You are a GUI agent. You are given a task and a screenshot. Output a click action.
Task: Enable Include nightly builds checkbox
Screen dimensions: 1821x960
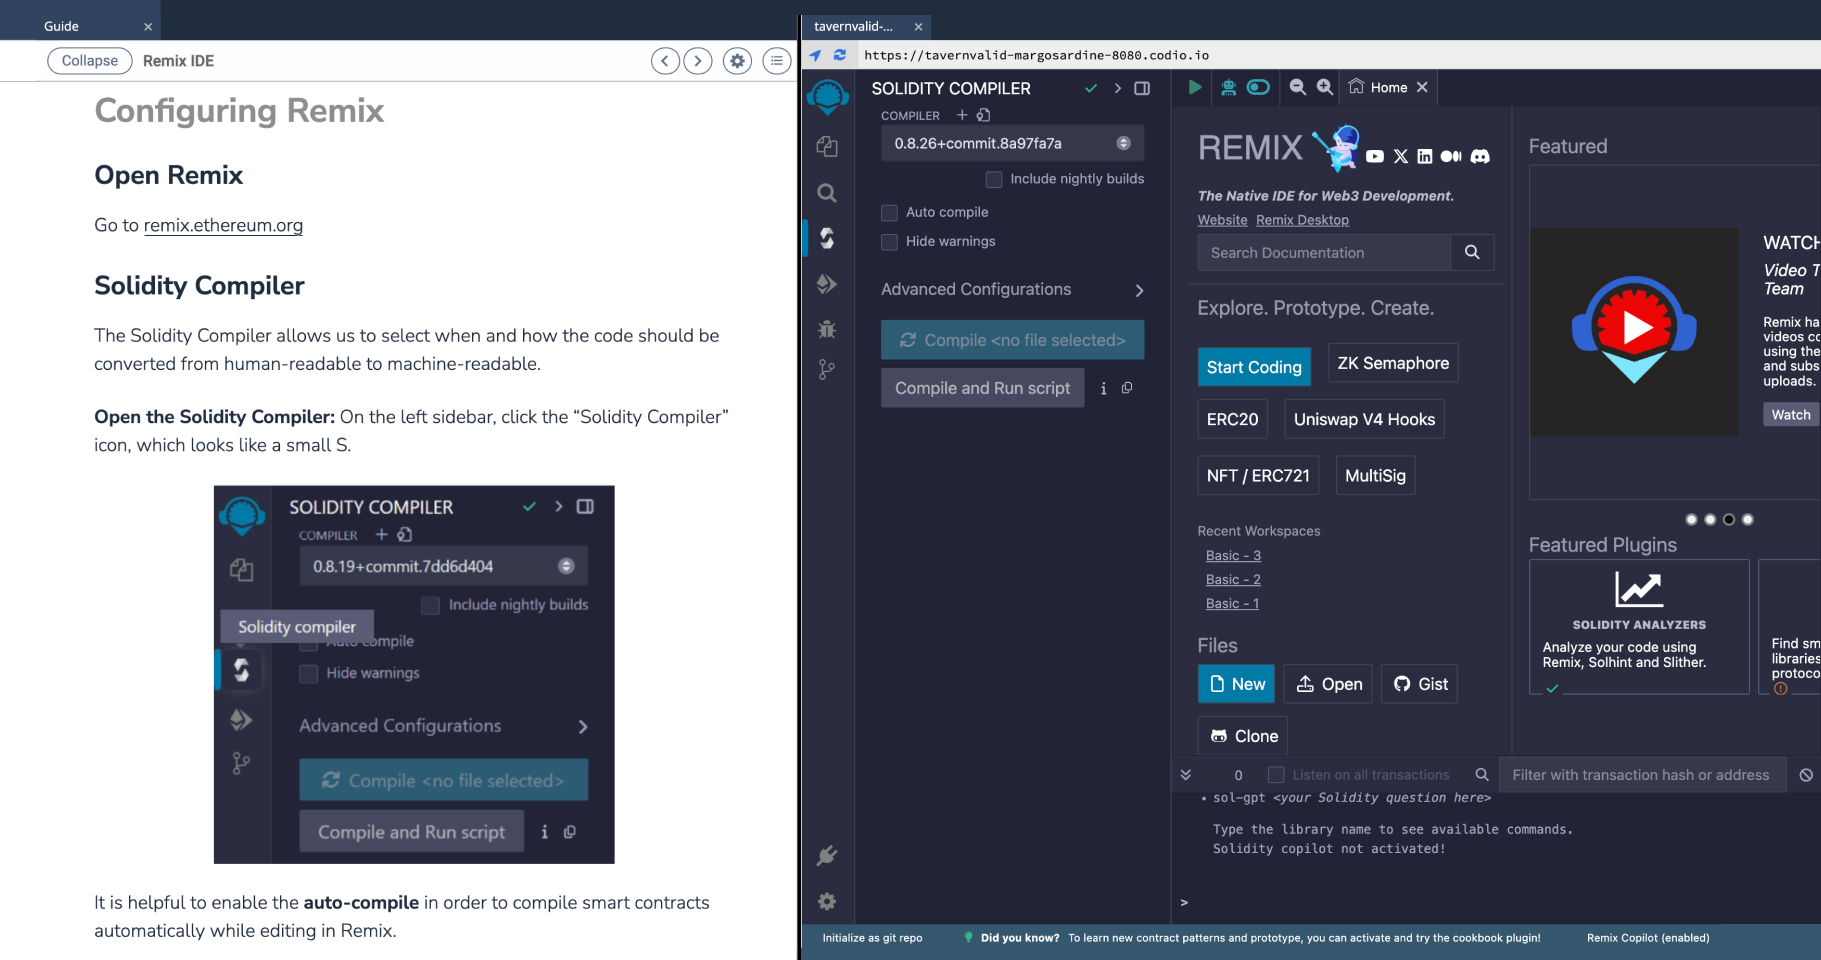pyautogui.click(x=994, y=179)
